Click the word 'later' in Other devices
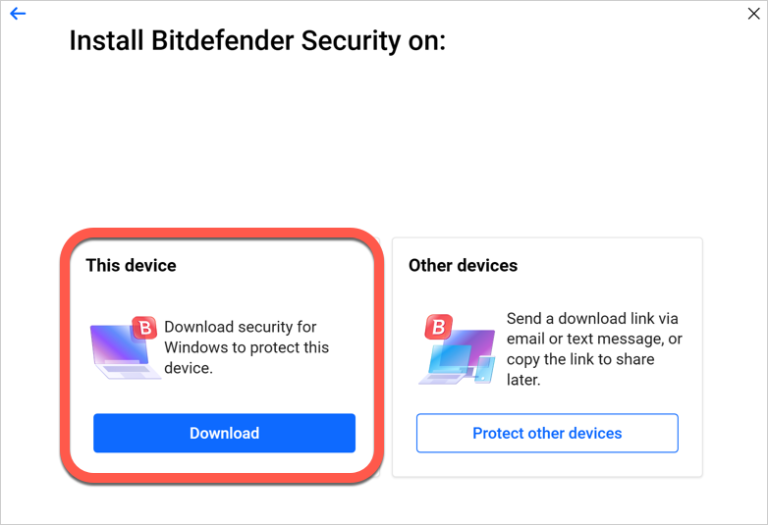Screen dimensions: 768x525 523,380
